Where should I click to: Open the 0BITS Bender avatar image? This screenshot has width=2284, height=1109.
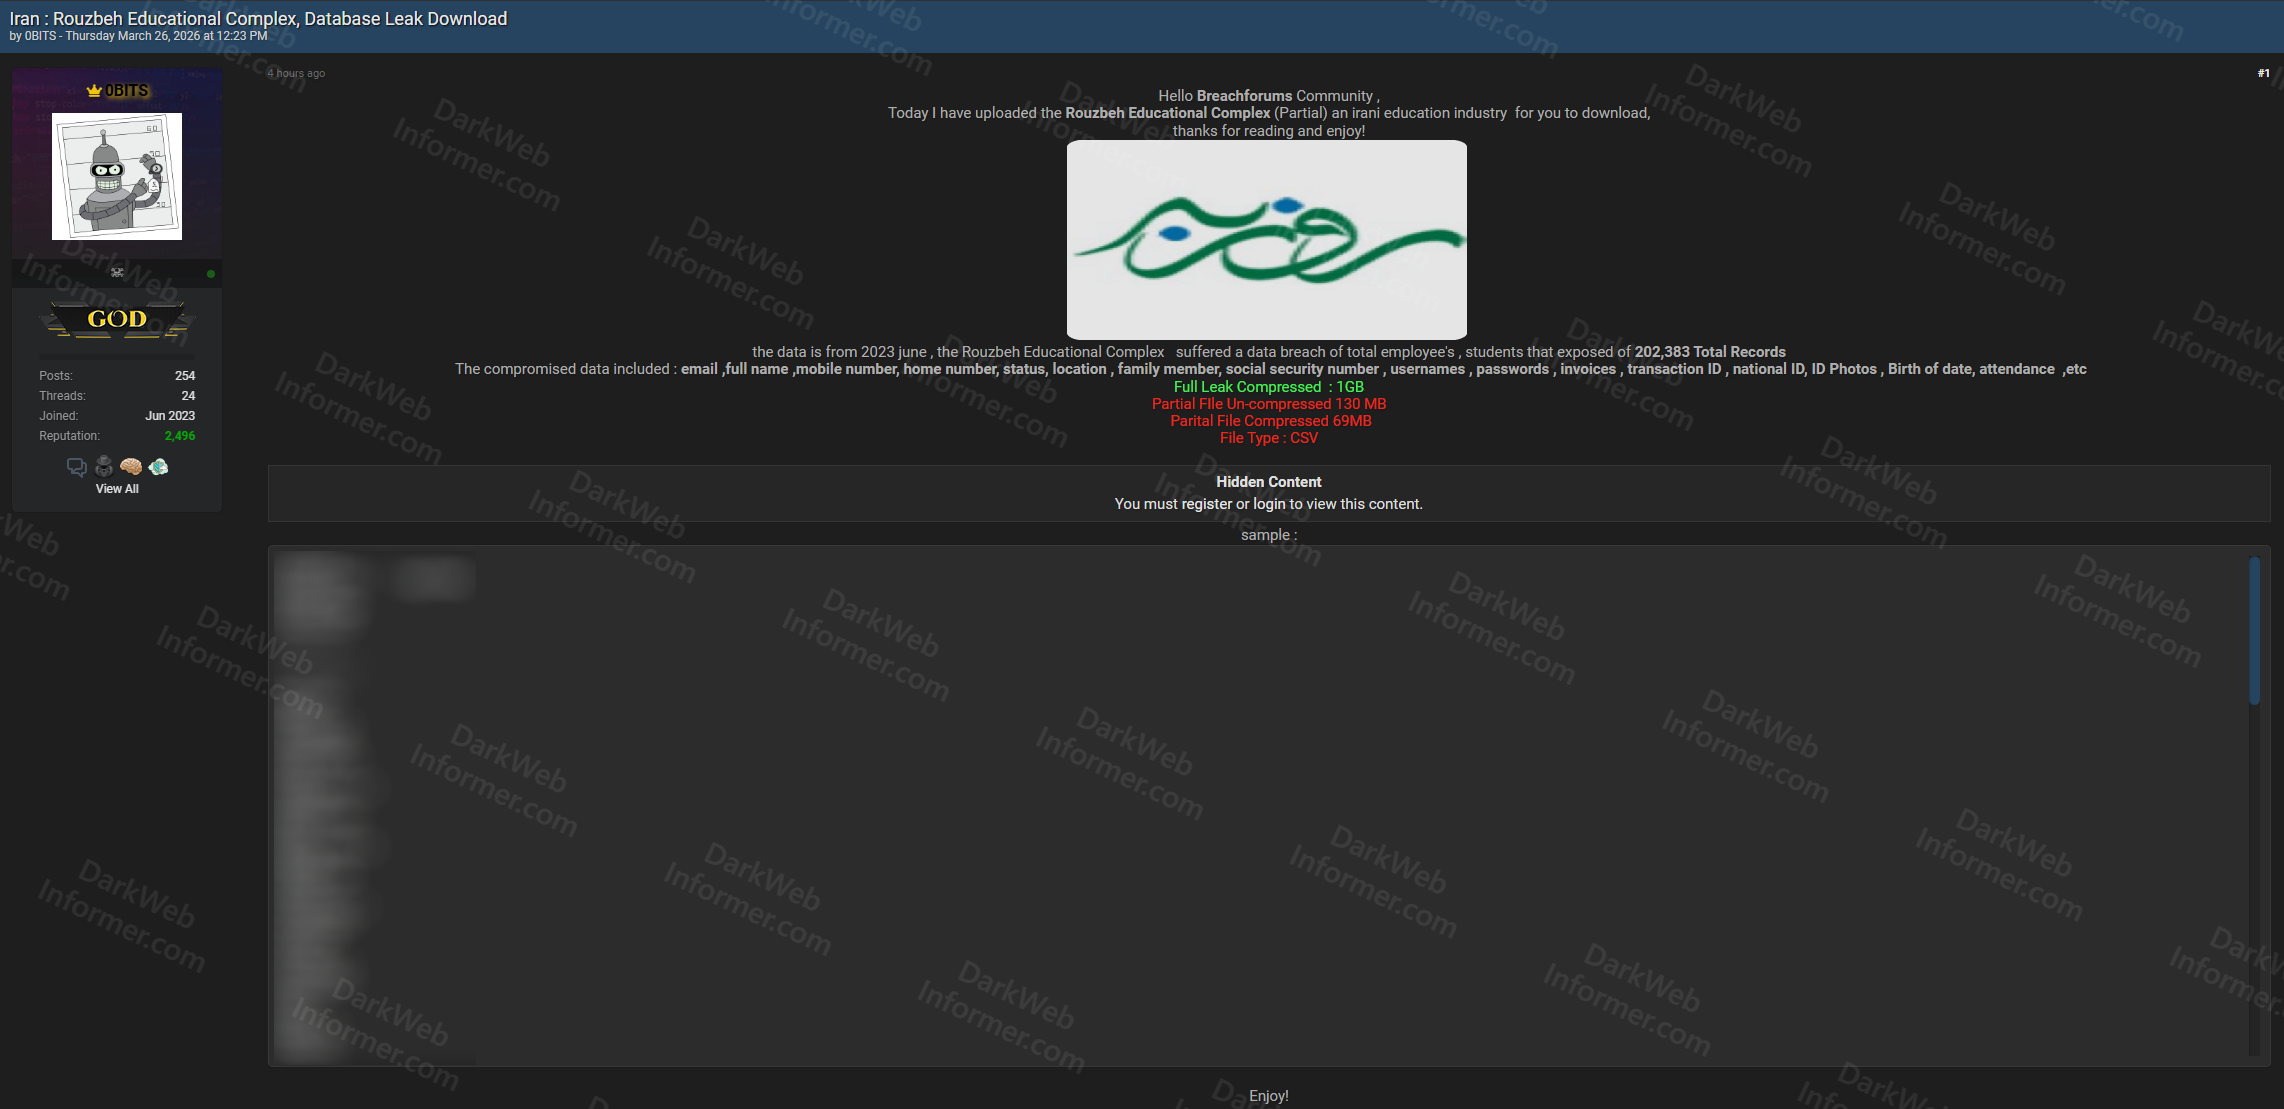[117, 176]
